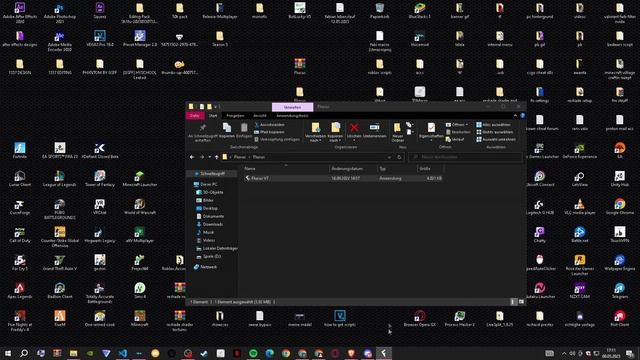
Task: Click Alles auswählen
Action: pos(493,124)
